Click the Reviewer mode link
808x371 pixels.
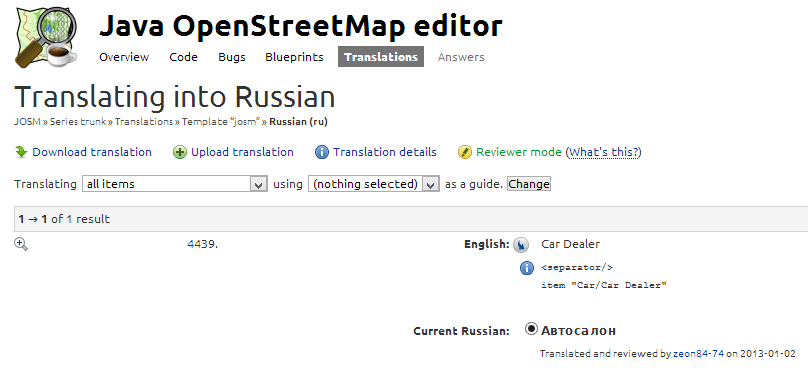519,152
